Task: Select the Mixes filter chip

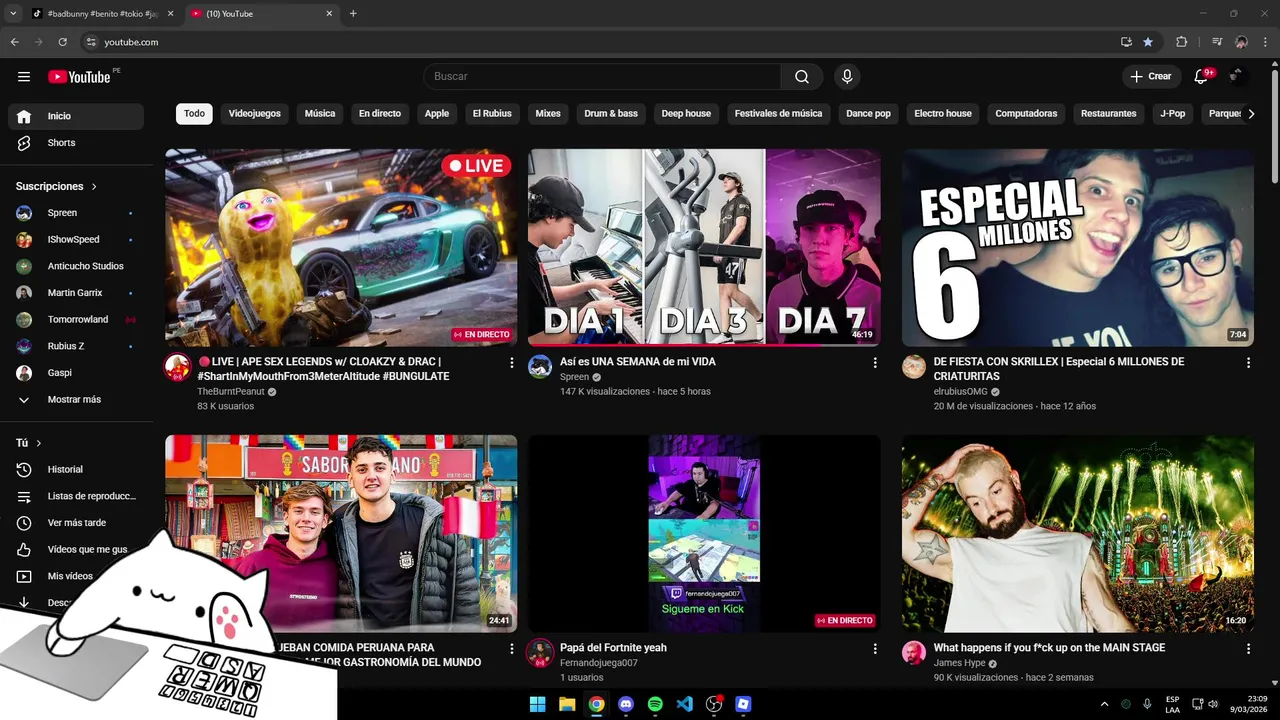Action: point(548,114)
